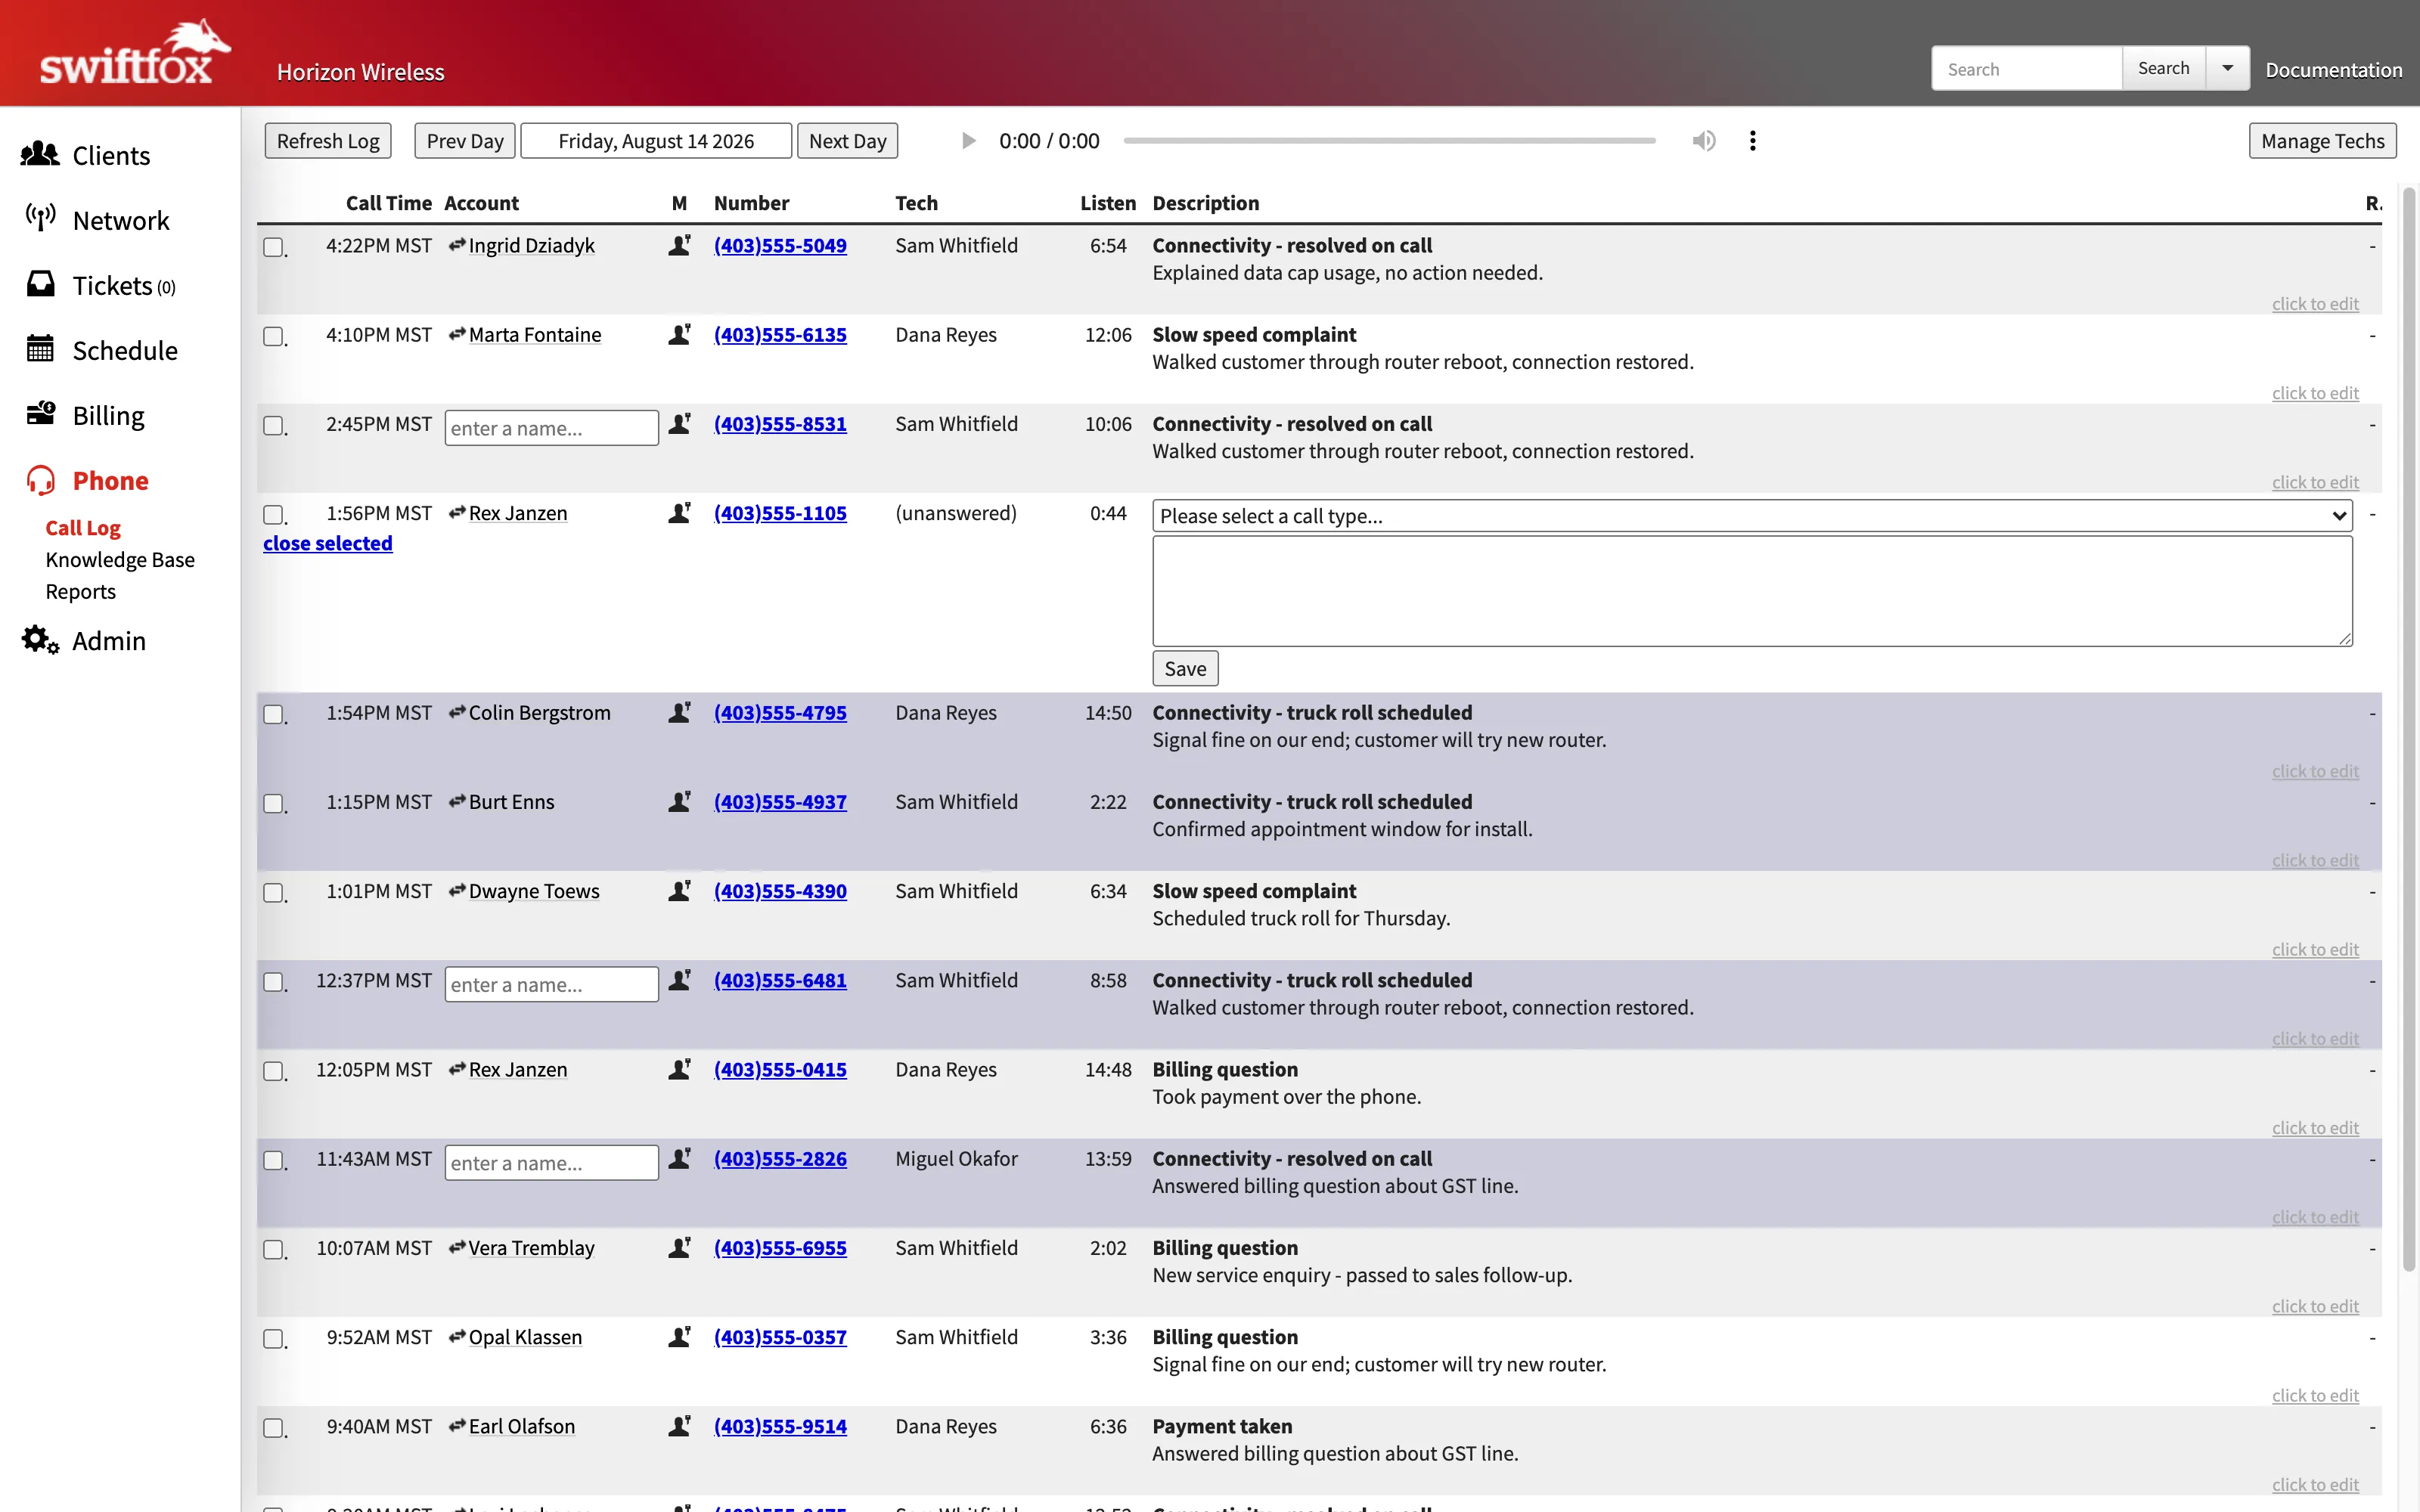Open the Billing icon

[x=40, y=414]
